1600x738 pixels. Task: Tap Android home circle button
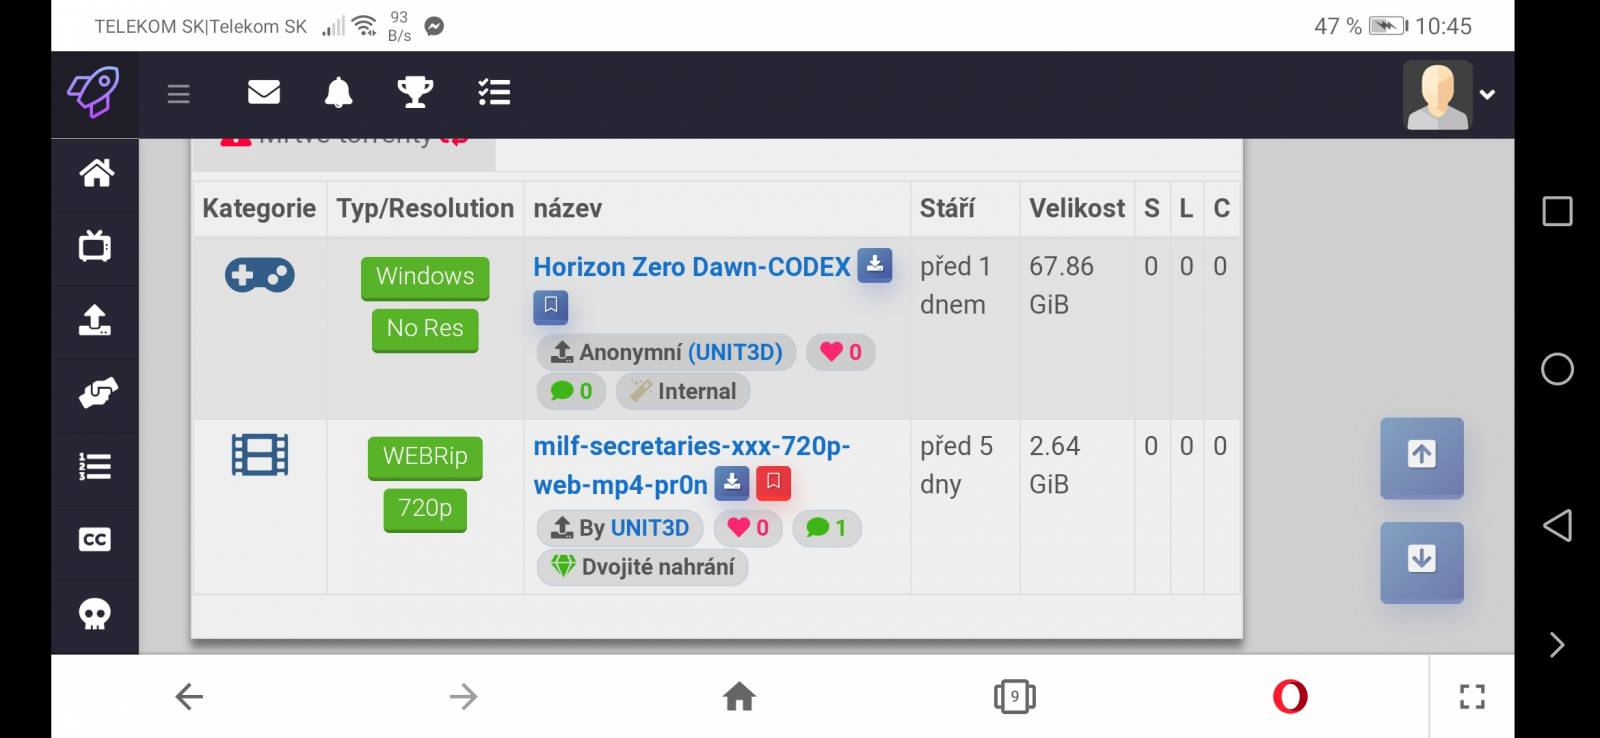(x=1557, y=369)
